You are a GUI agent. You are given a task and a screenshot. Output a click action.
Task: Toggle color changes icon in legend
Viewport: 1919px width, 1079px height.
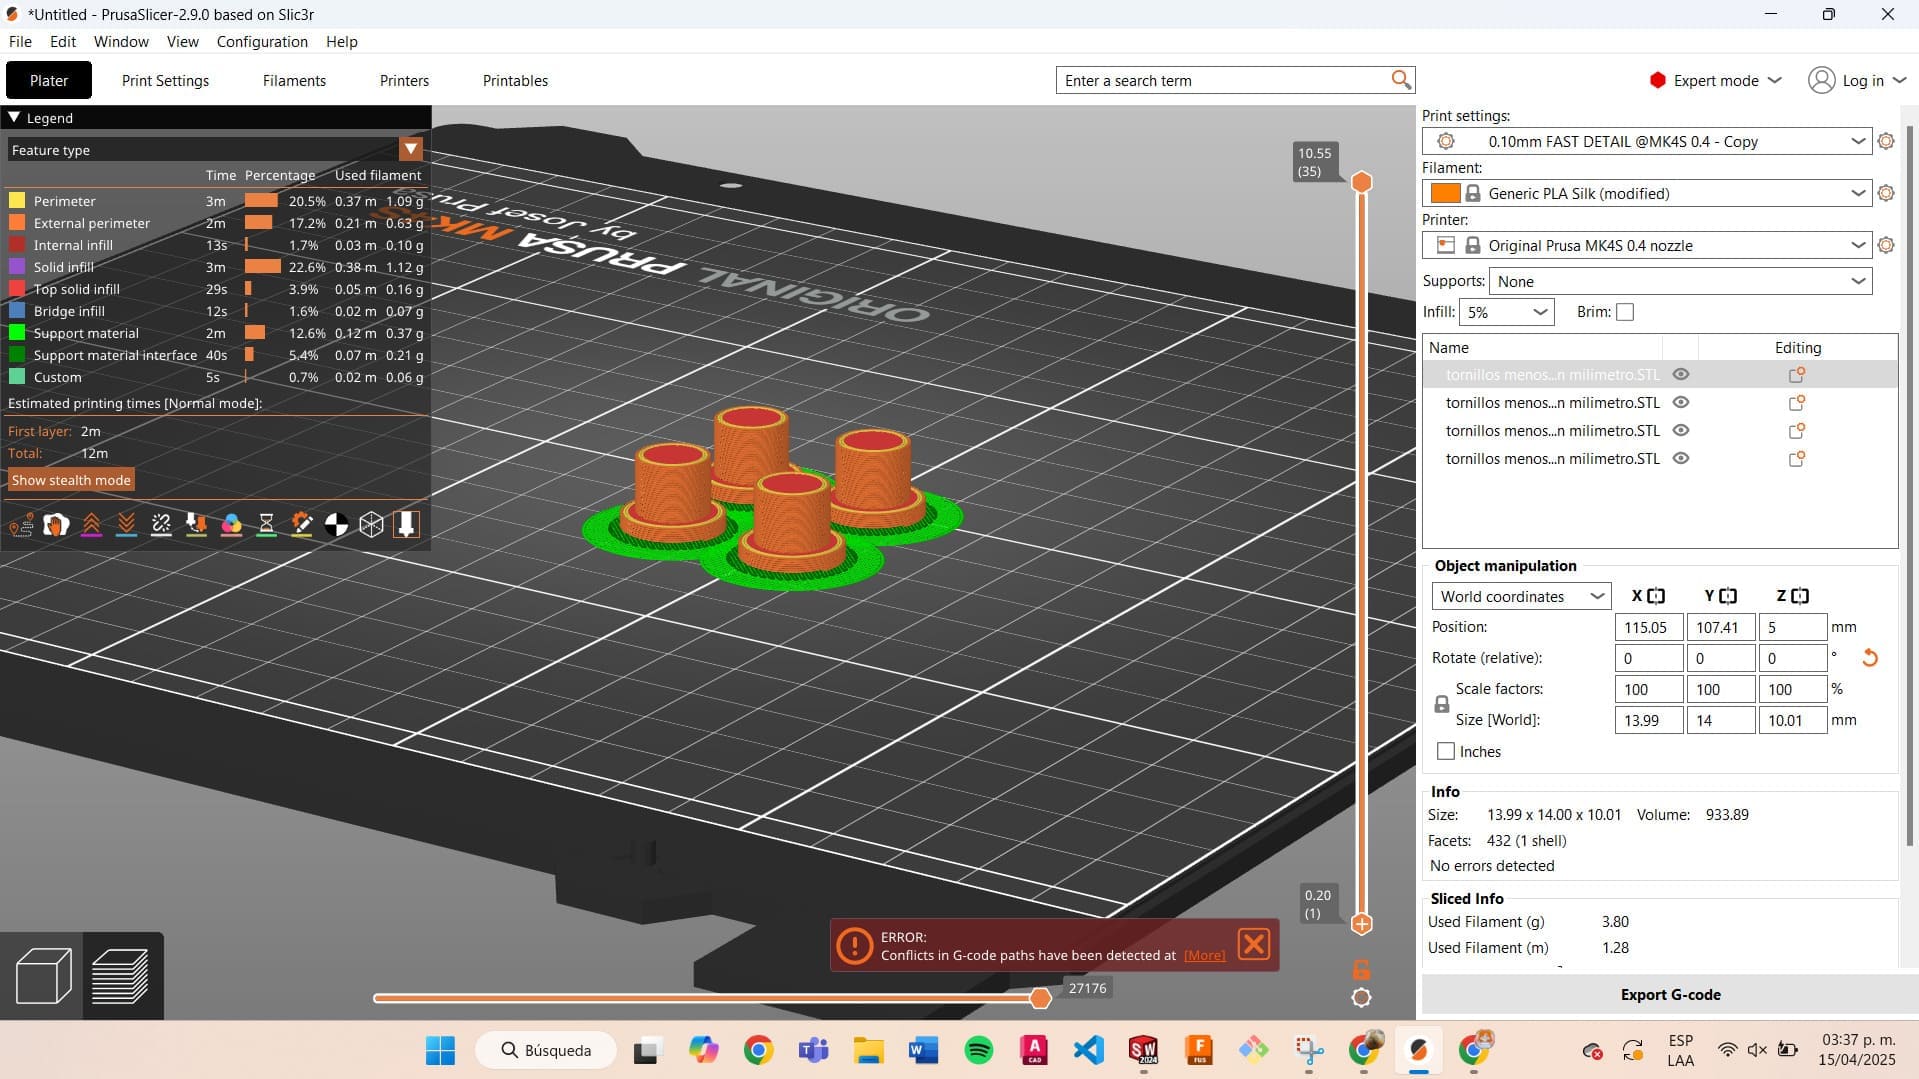coord(231,525)
